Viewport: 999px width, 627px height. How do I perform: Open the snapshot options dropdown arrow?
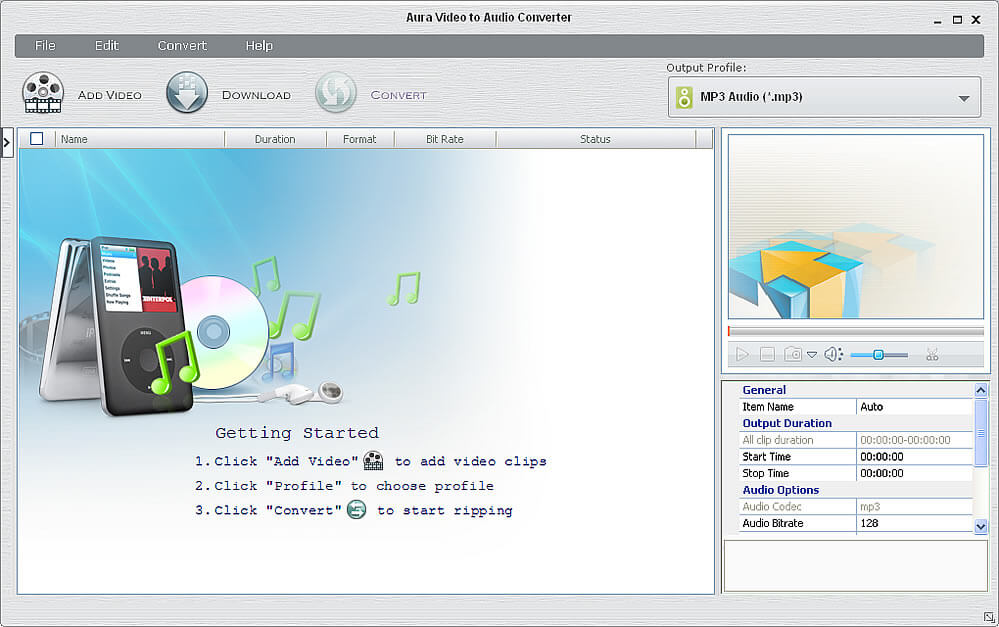pyautogui.click(x=812, y=355)
